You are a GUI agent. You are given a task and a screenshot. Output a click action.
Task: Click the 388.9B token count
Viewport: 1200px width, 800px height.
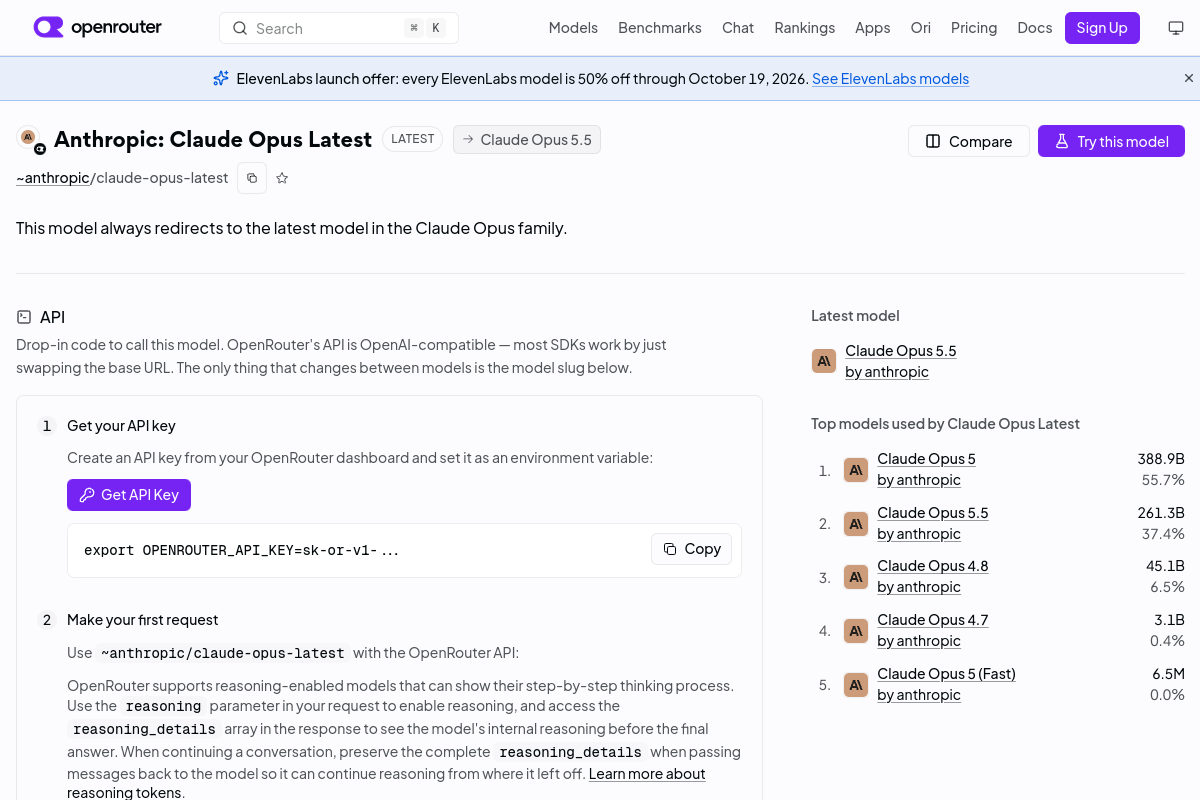click(x=1161, y=459)
